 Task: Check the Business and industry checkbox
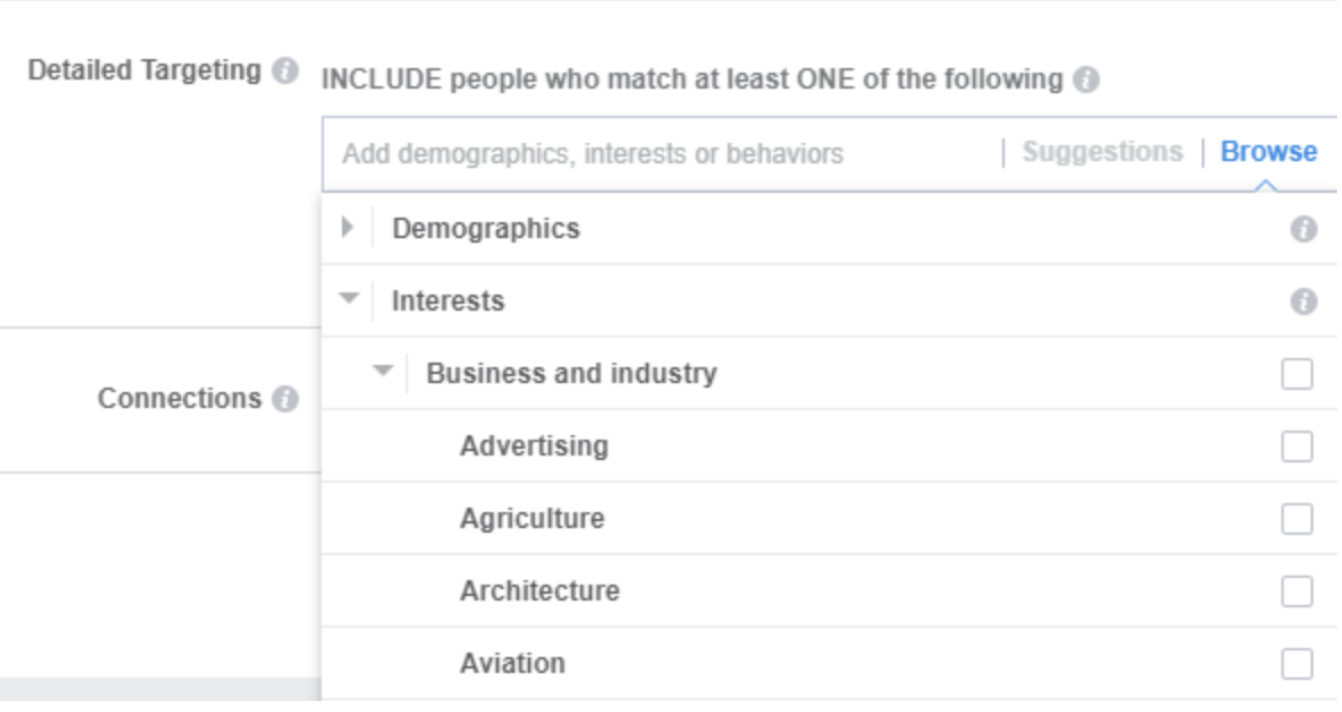point(1297,374)
